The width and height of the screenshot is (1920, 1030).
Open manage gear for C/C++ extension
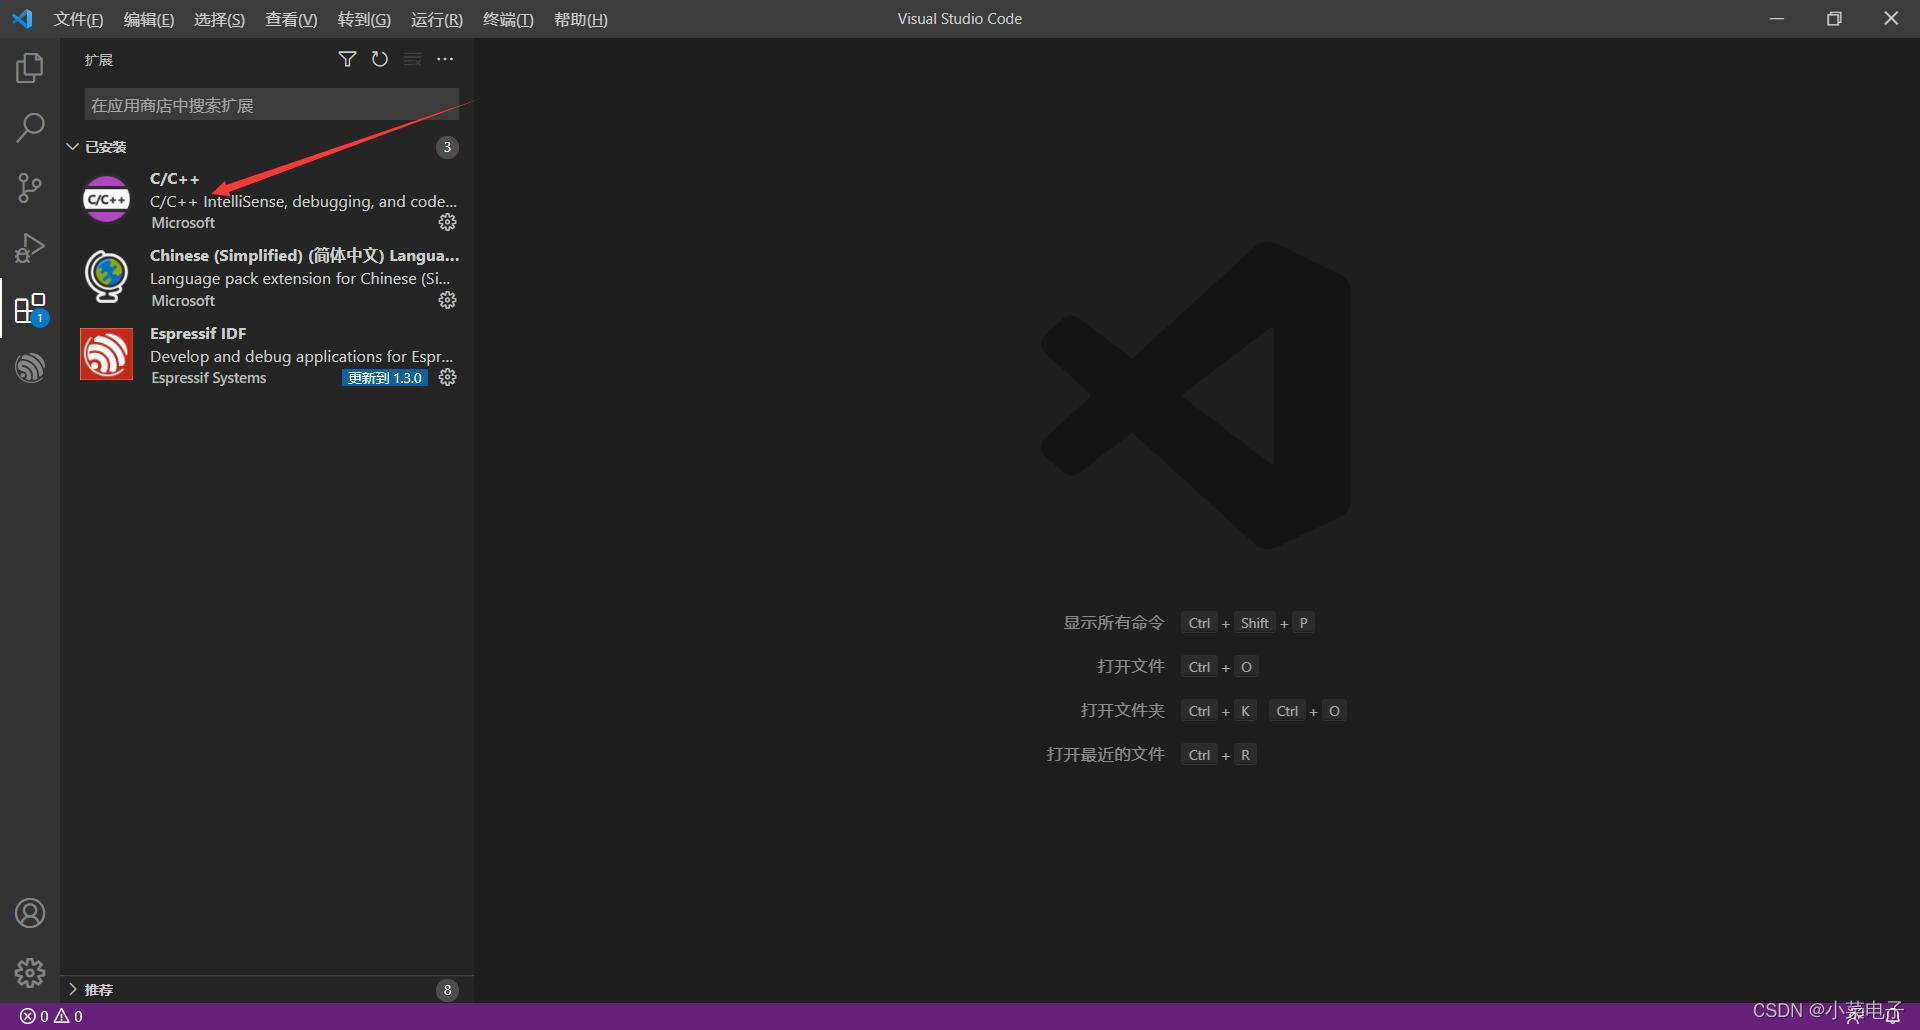point(448,222)
